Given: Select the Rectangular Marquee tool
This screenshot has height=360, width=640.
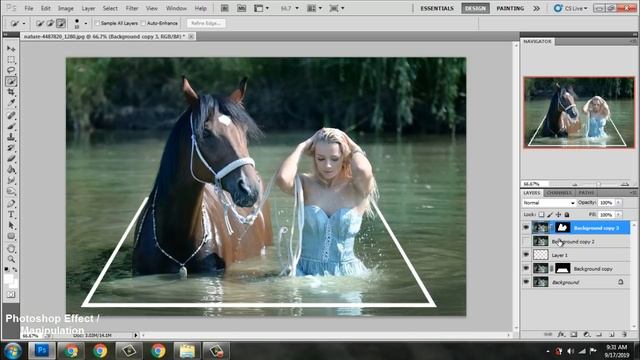Looking at the screenshot, I should tap(11, 60).
